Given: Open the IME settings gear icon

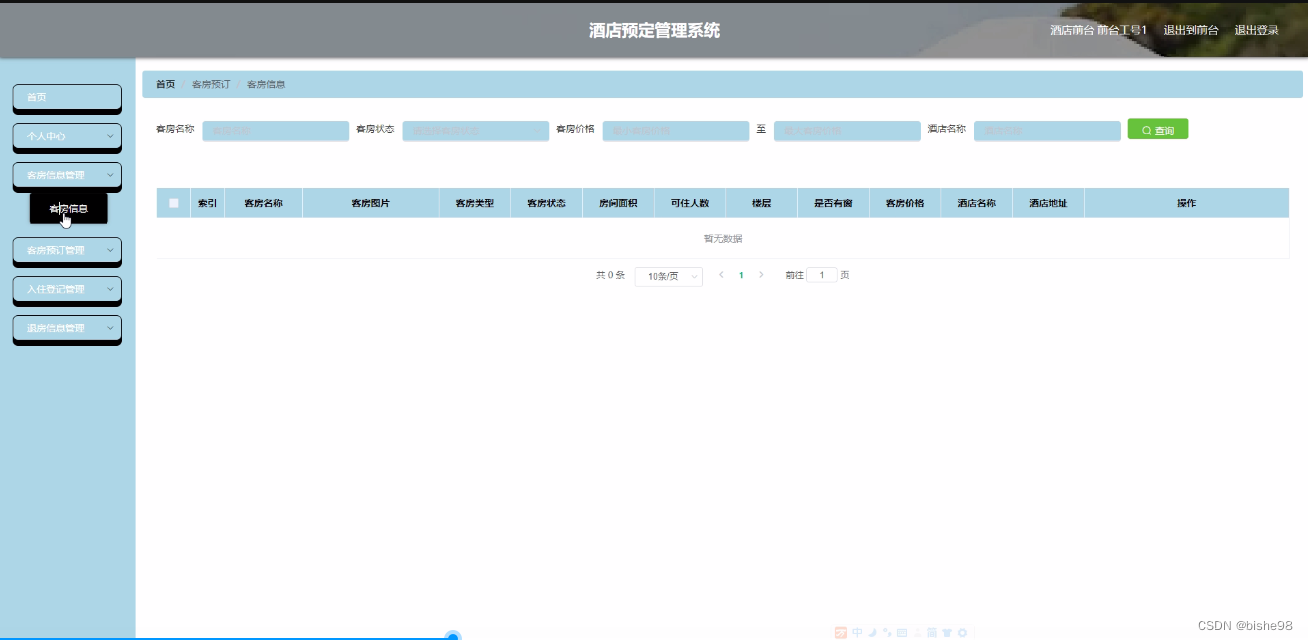Looking at the screenshot, I should click(x=960, y=632).
